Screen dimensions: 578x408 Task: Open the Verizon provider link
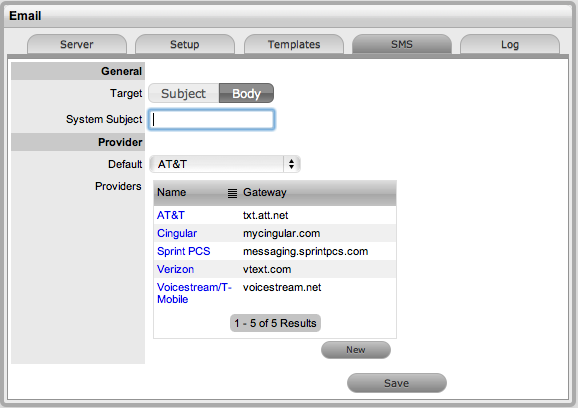pyautogui.click(x=175, y=269)
